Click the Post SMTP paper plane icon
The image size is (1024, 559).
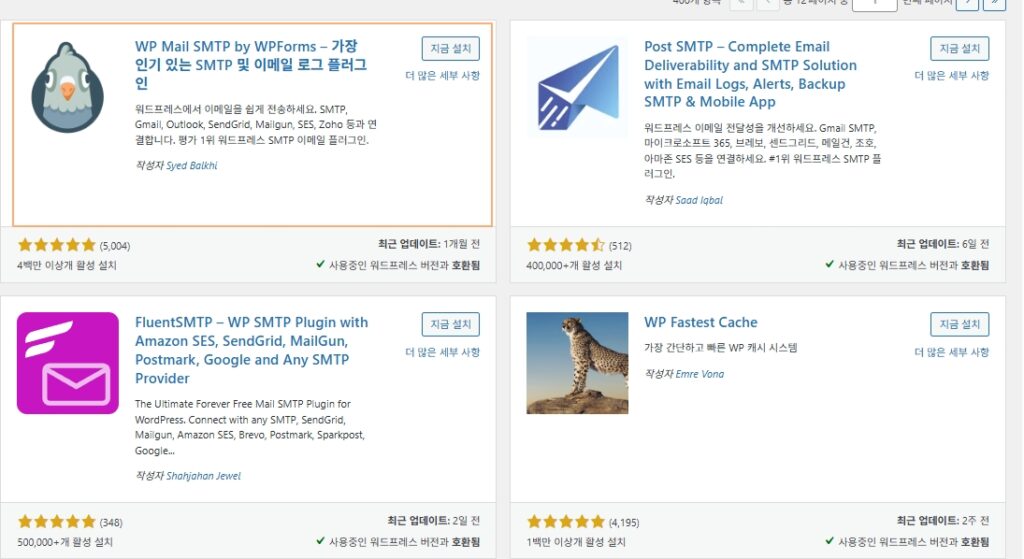click(577, 87)
